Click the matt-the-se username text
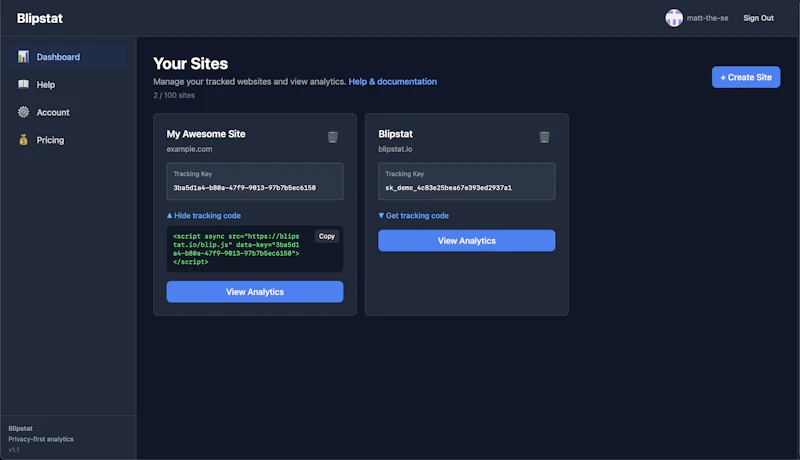Viewport: 800px width, 460px height. coord(707,18)
